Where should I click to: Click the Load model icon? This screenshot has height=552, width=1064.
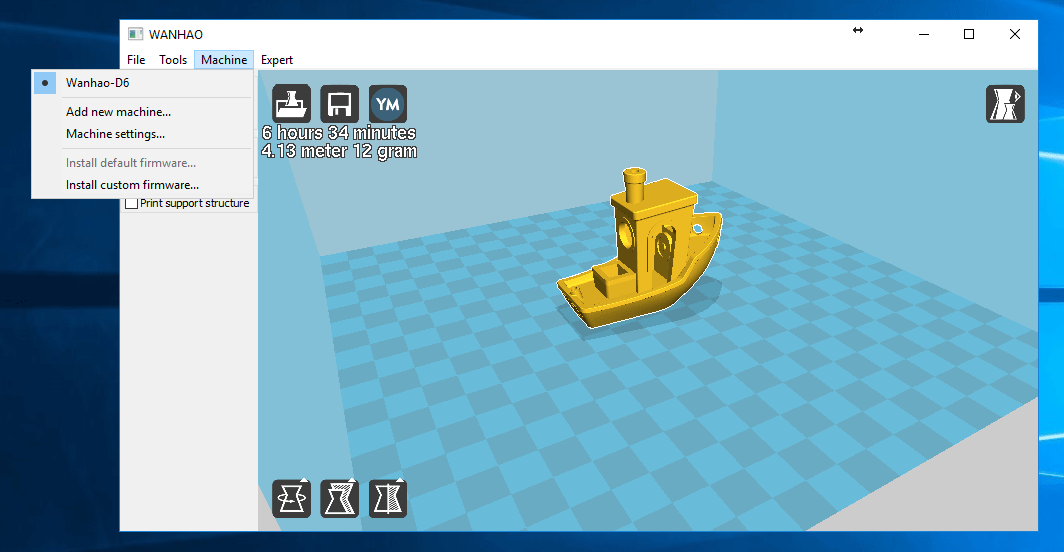[x=291, y=104]
